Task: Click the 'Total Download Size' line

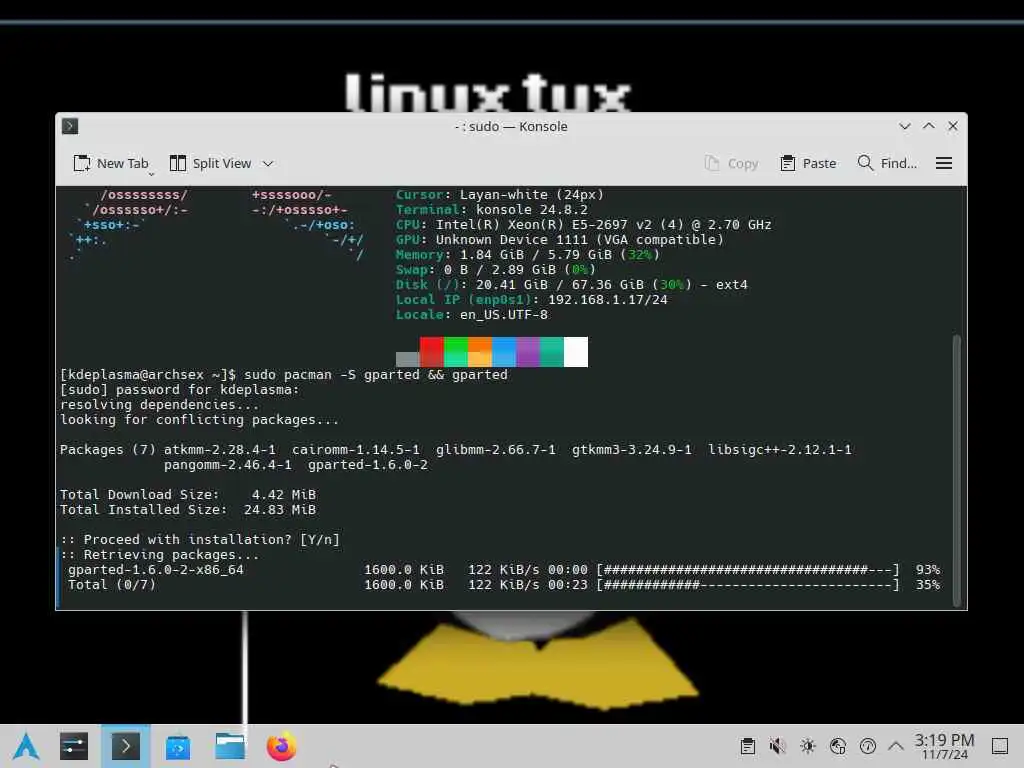Action: [188, 494]
